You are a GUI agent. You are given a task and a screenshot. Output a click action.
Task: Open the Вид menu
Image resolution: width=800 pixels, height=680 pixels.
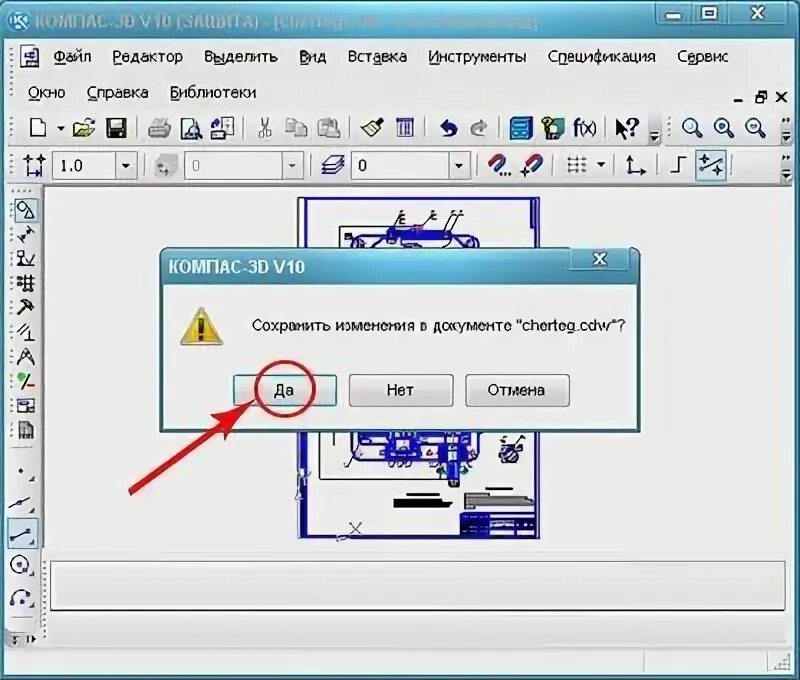point(313,57)
